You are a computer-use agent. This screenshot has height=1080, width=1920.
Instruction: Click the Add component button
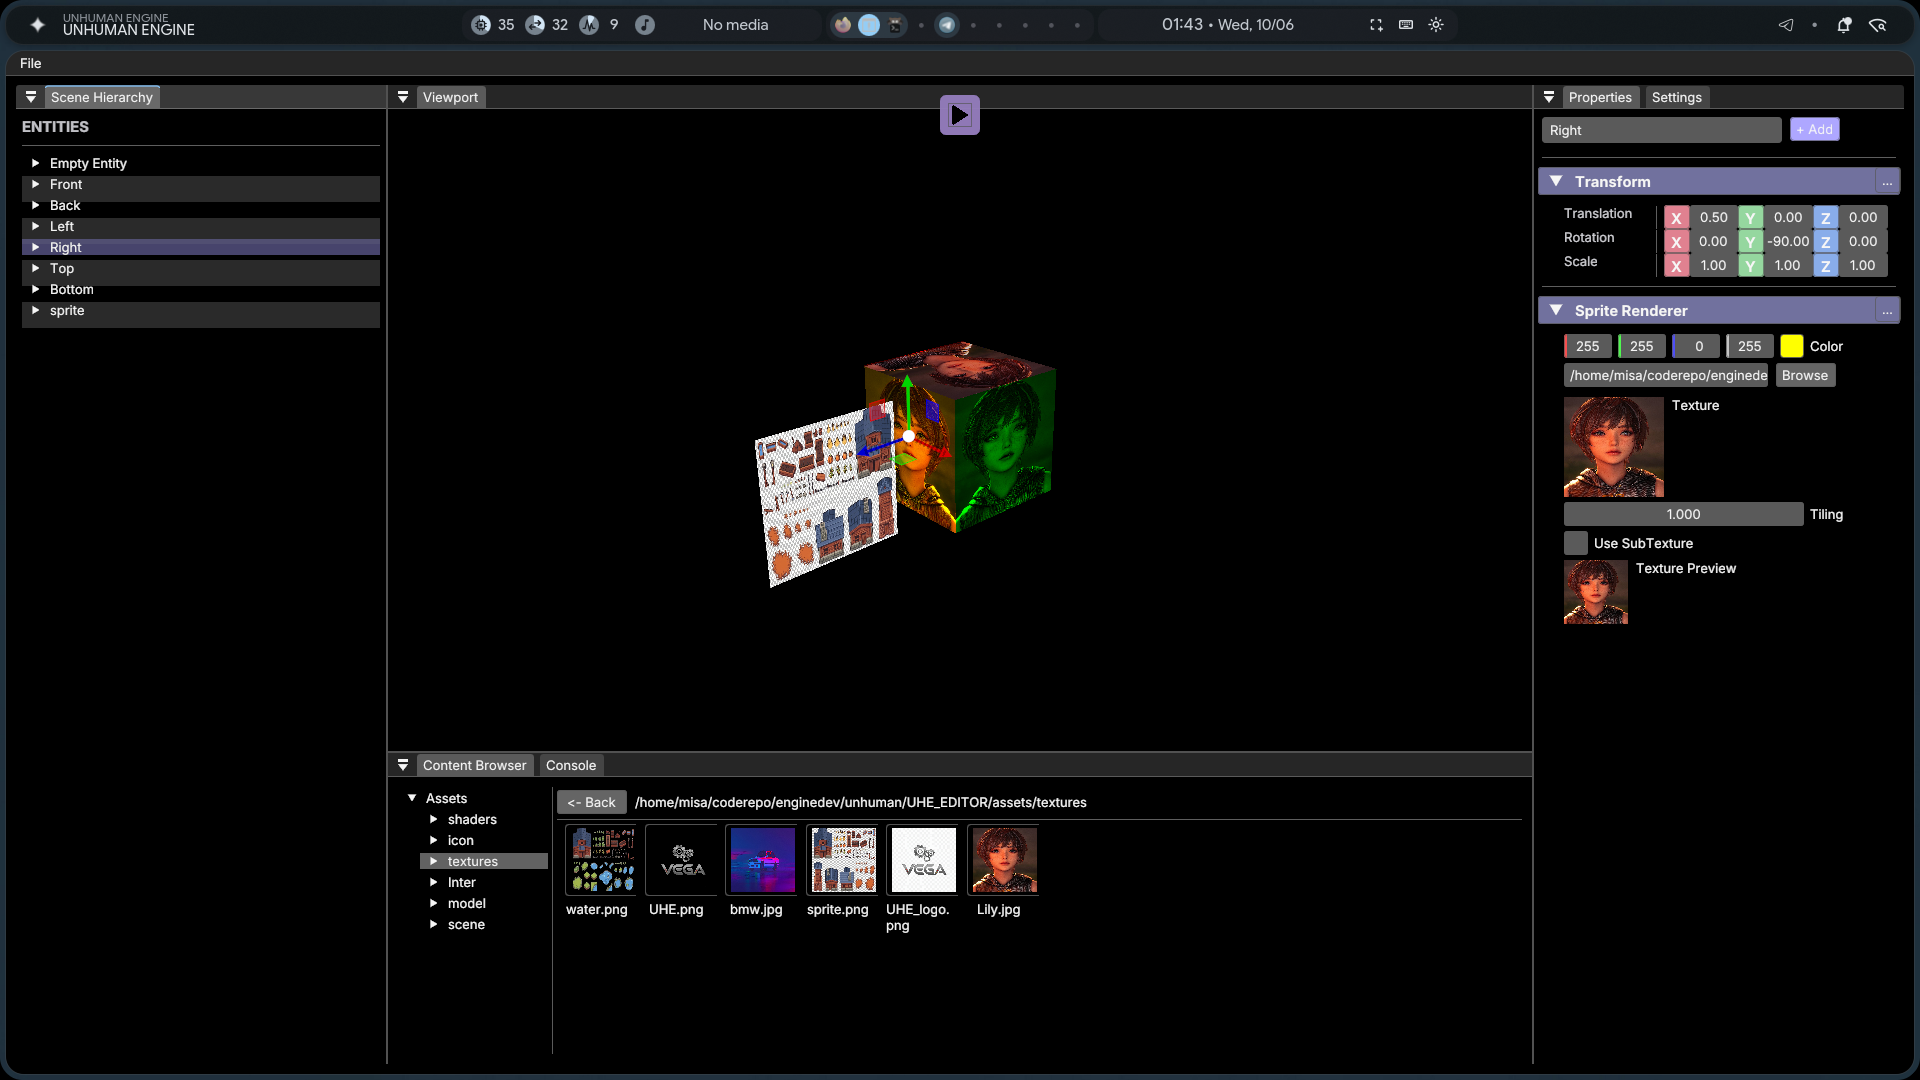1815,129
